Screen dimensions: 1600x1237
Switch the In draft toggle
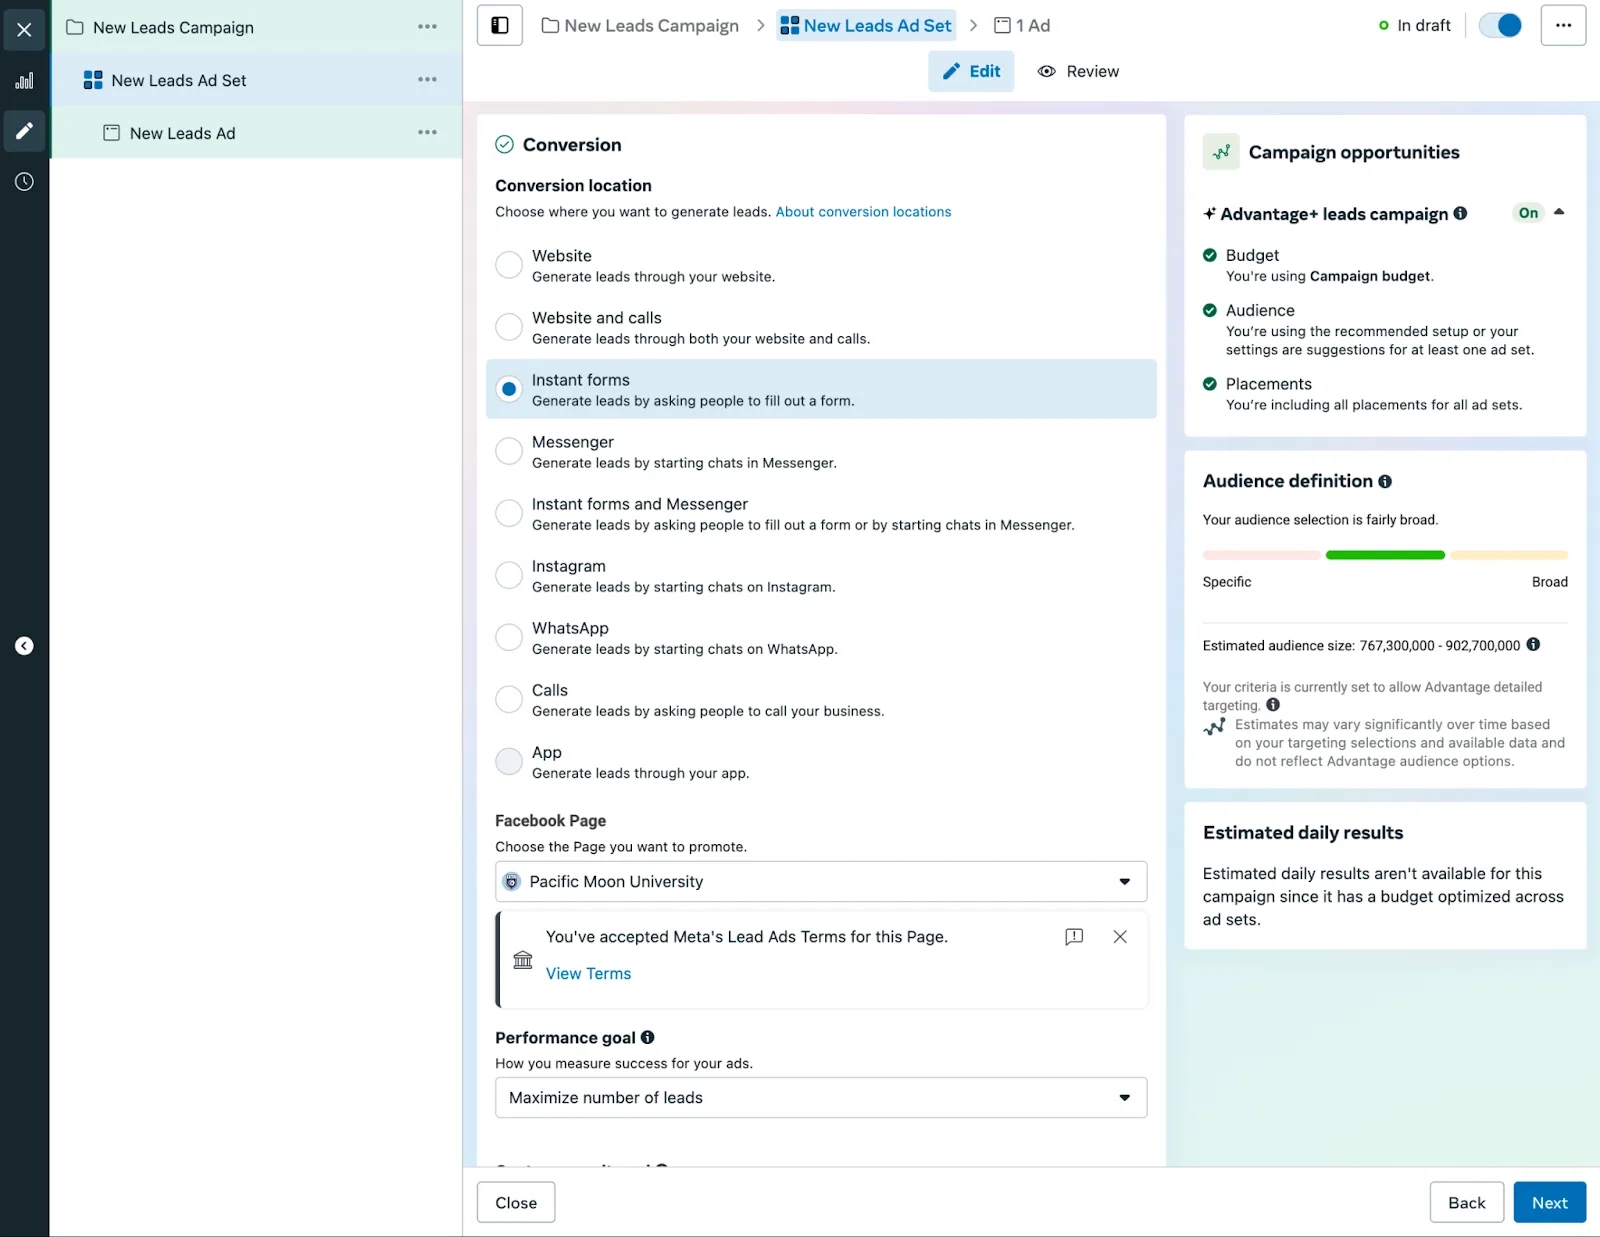[1500, 26]
